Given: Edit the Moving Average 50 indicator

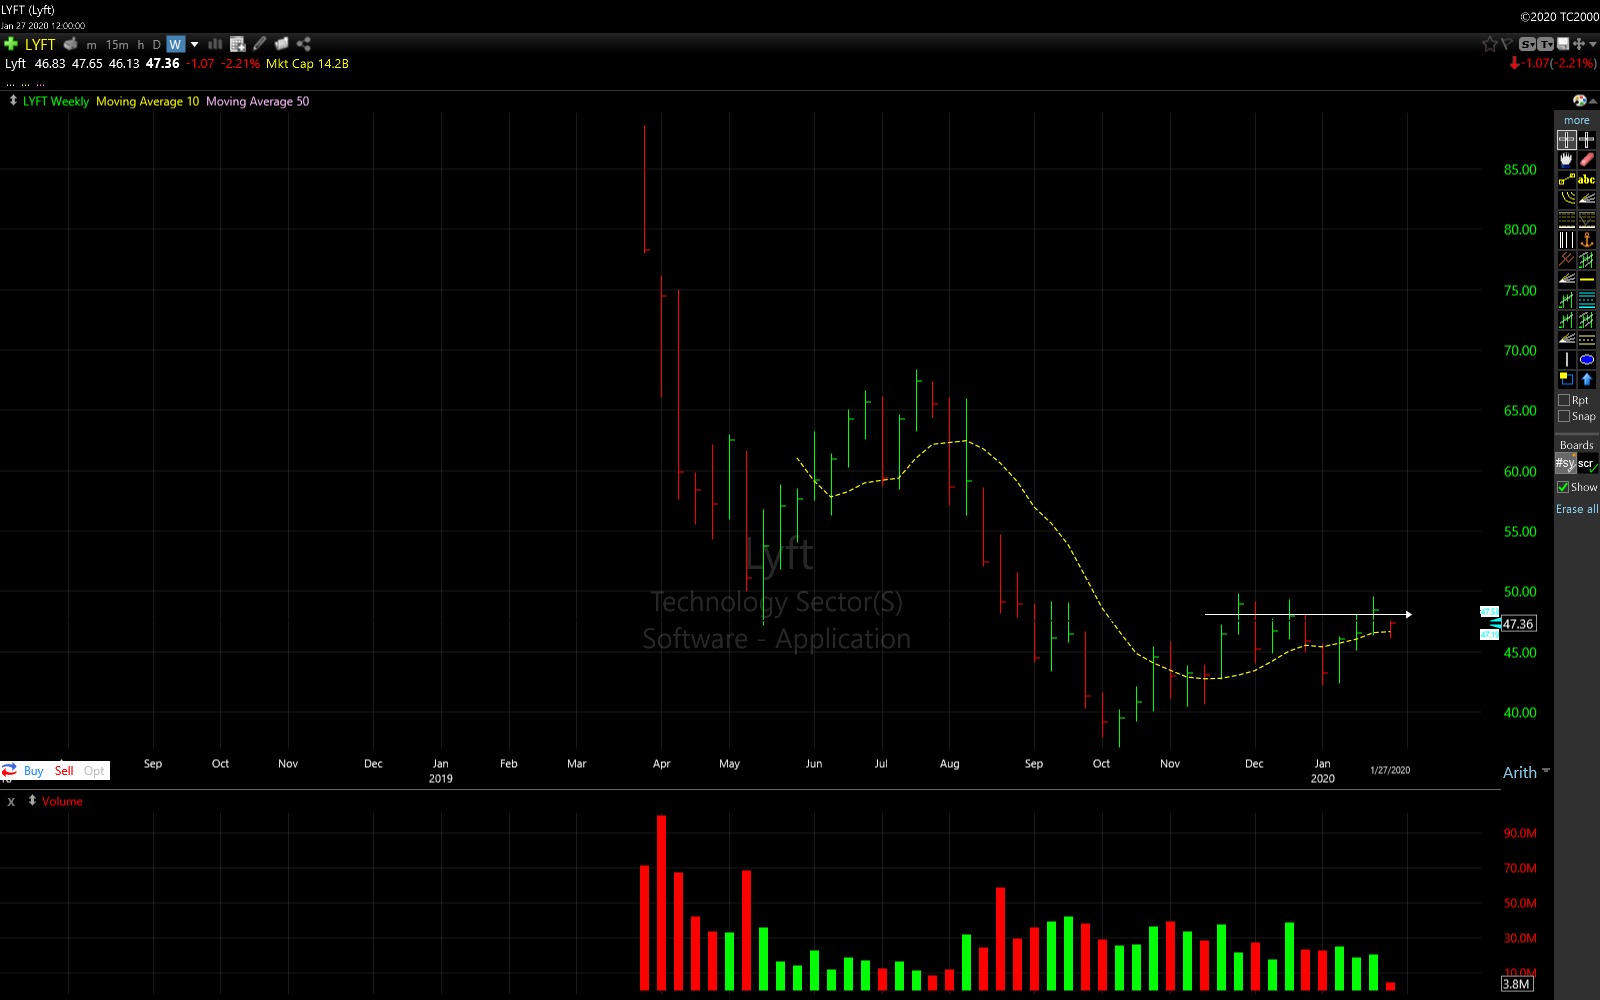Looking at the screenshot, I should (x=257, y=101).
